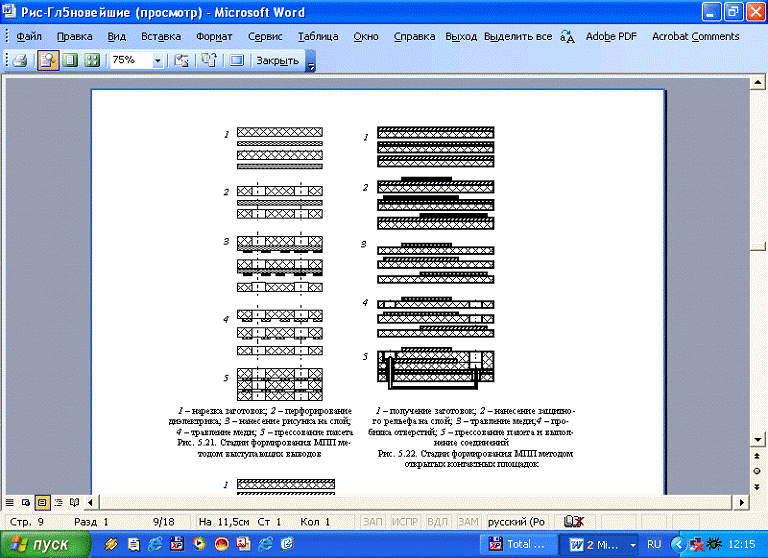
Task: Open the Вставка menu
Action: 161,36
